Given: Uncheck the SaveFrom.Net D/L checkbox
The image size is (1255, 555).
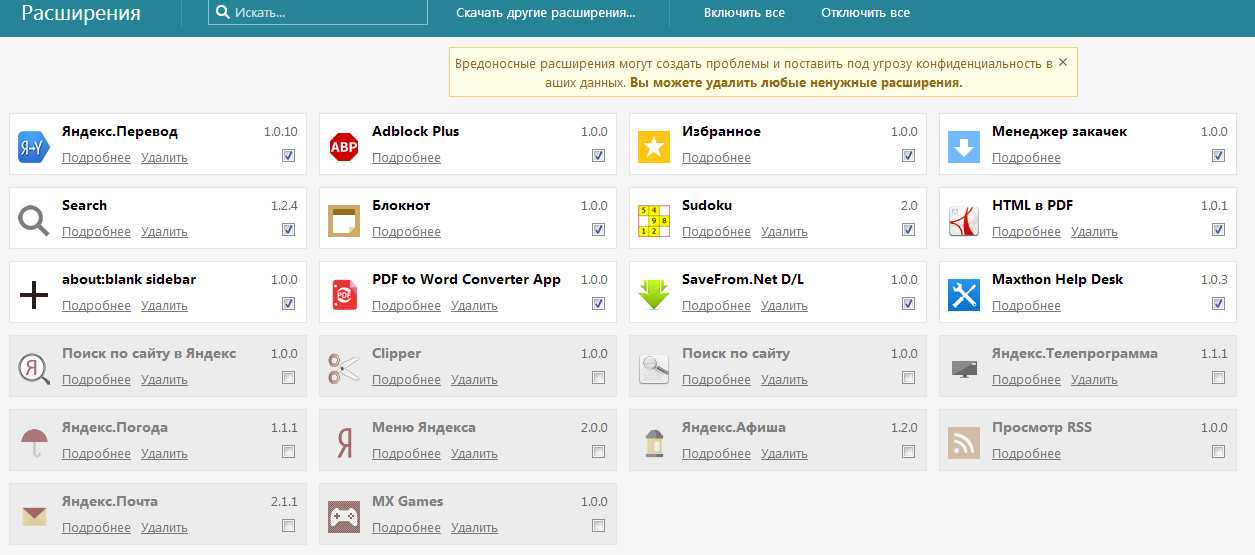Looking at the screenshot, I should point(908,304).
